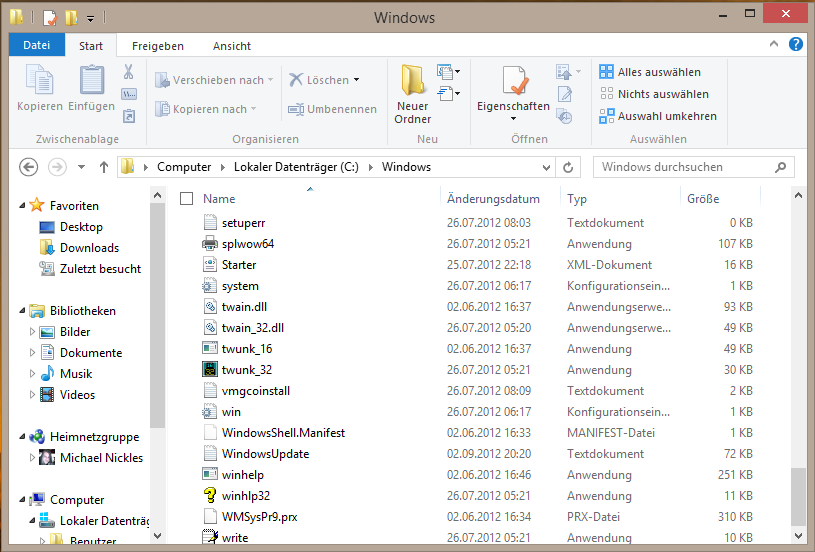Click the up one level arrow
The height and width of the screenshot is (552, 815).
[104, 167]
